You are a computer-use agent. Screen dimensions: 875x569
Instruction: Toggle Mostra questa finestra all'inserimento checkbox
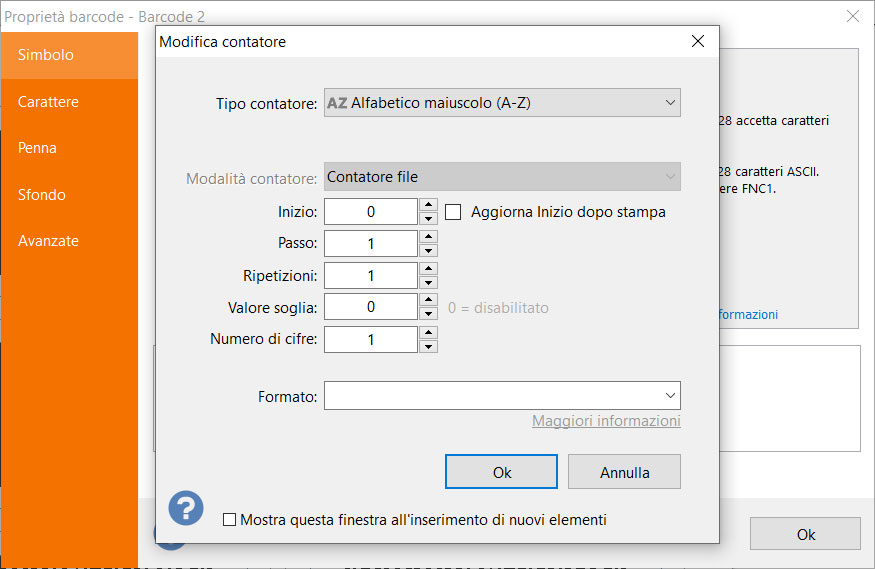[x=229, y=520]
